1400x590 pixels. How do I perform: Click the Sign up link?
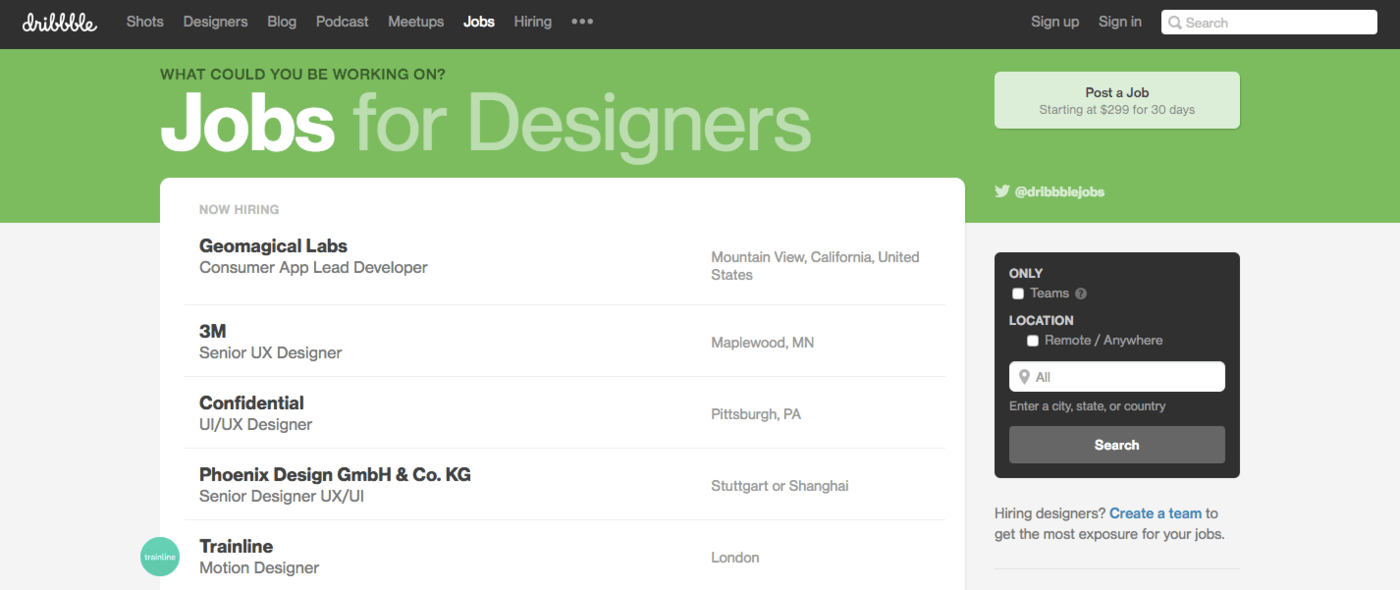point(1055,21)
